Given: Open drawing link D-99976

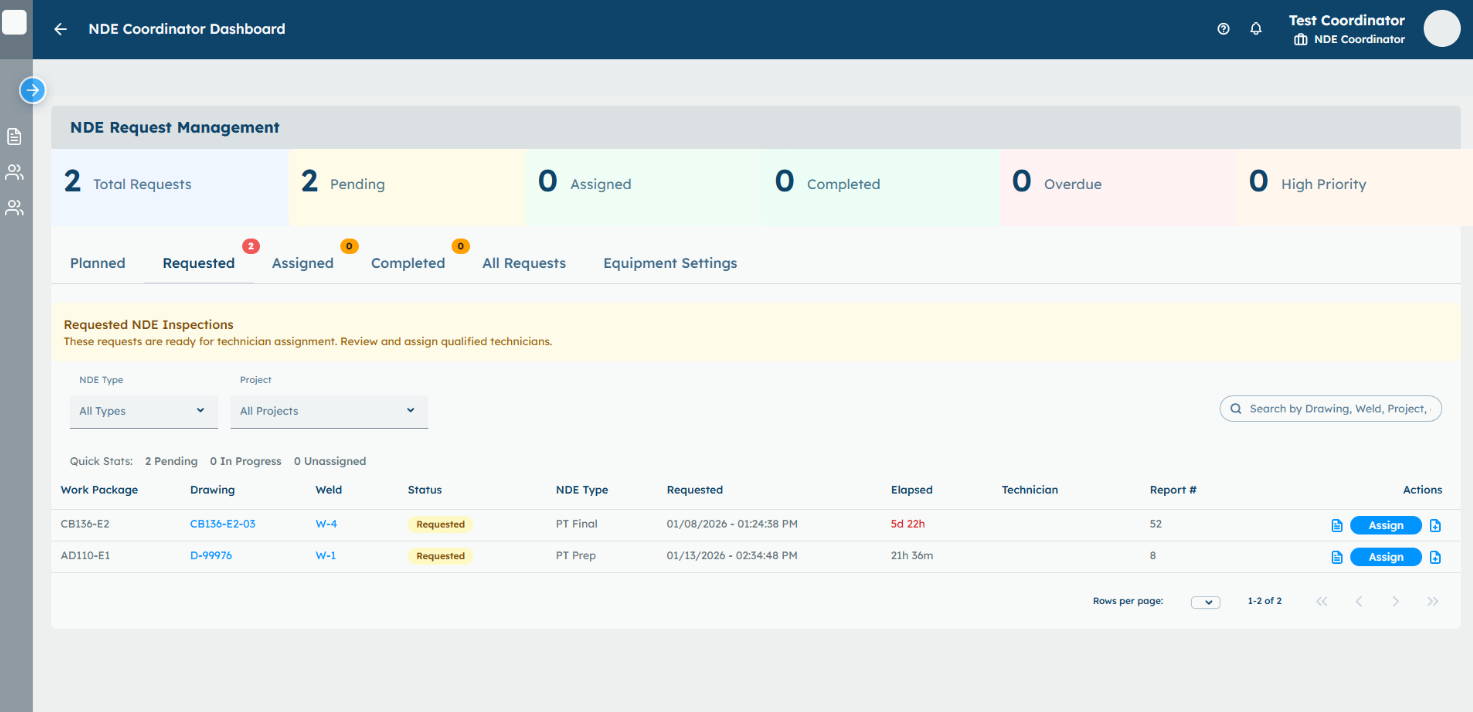Looking at the screenshot, I should tap(211, 555).
